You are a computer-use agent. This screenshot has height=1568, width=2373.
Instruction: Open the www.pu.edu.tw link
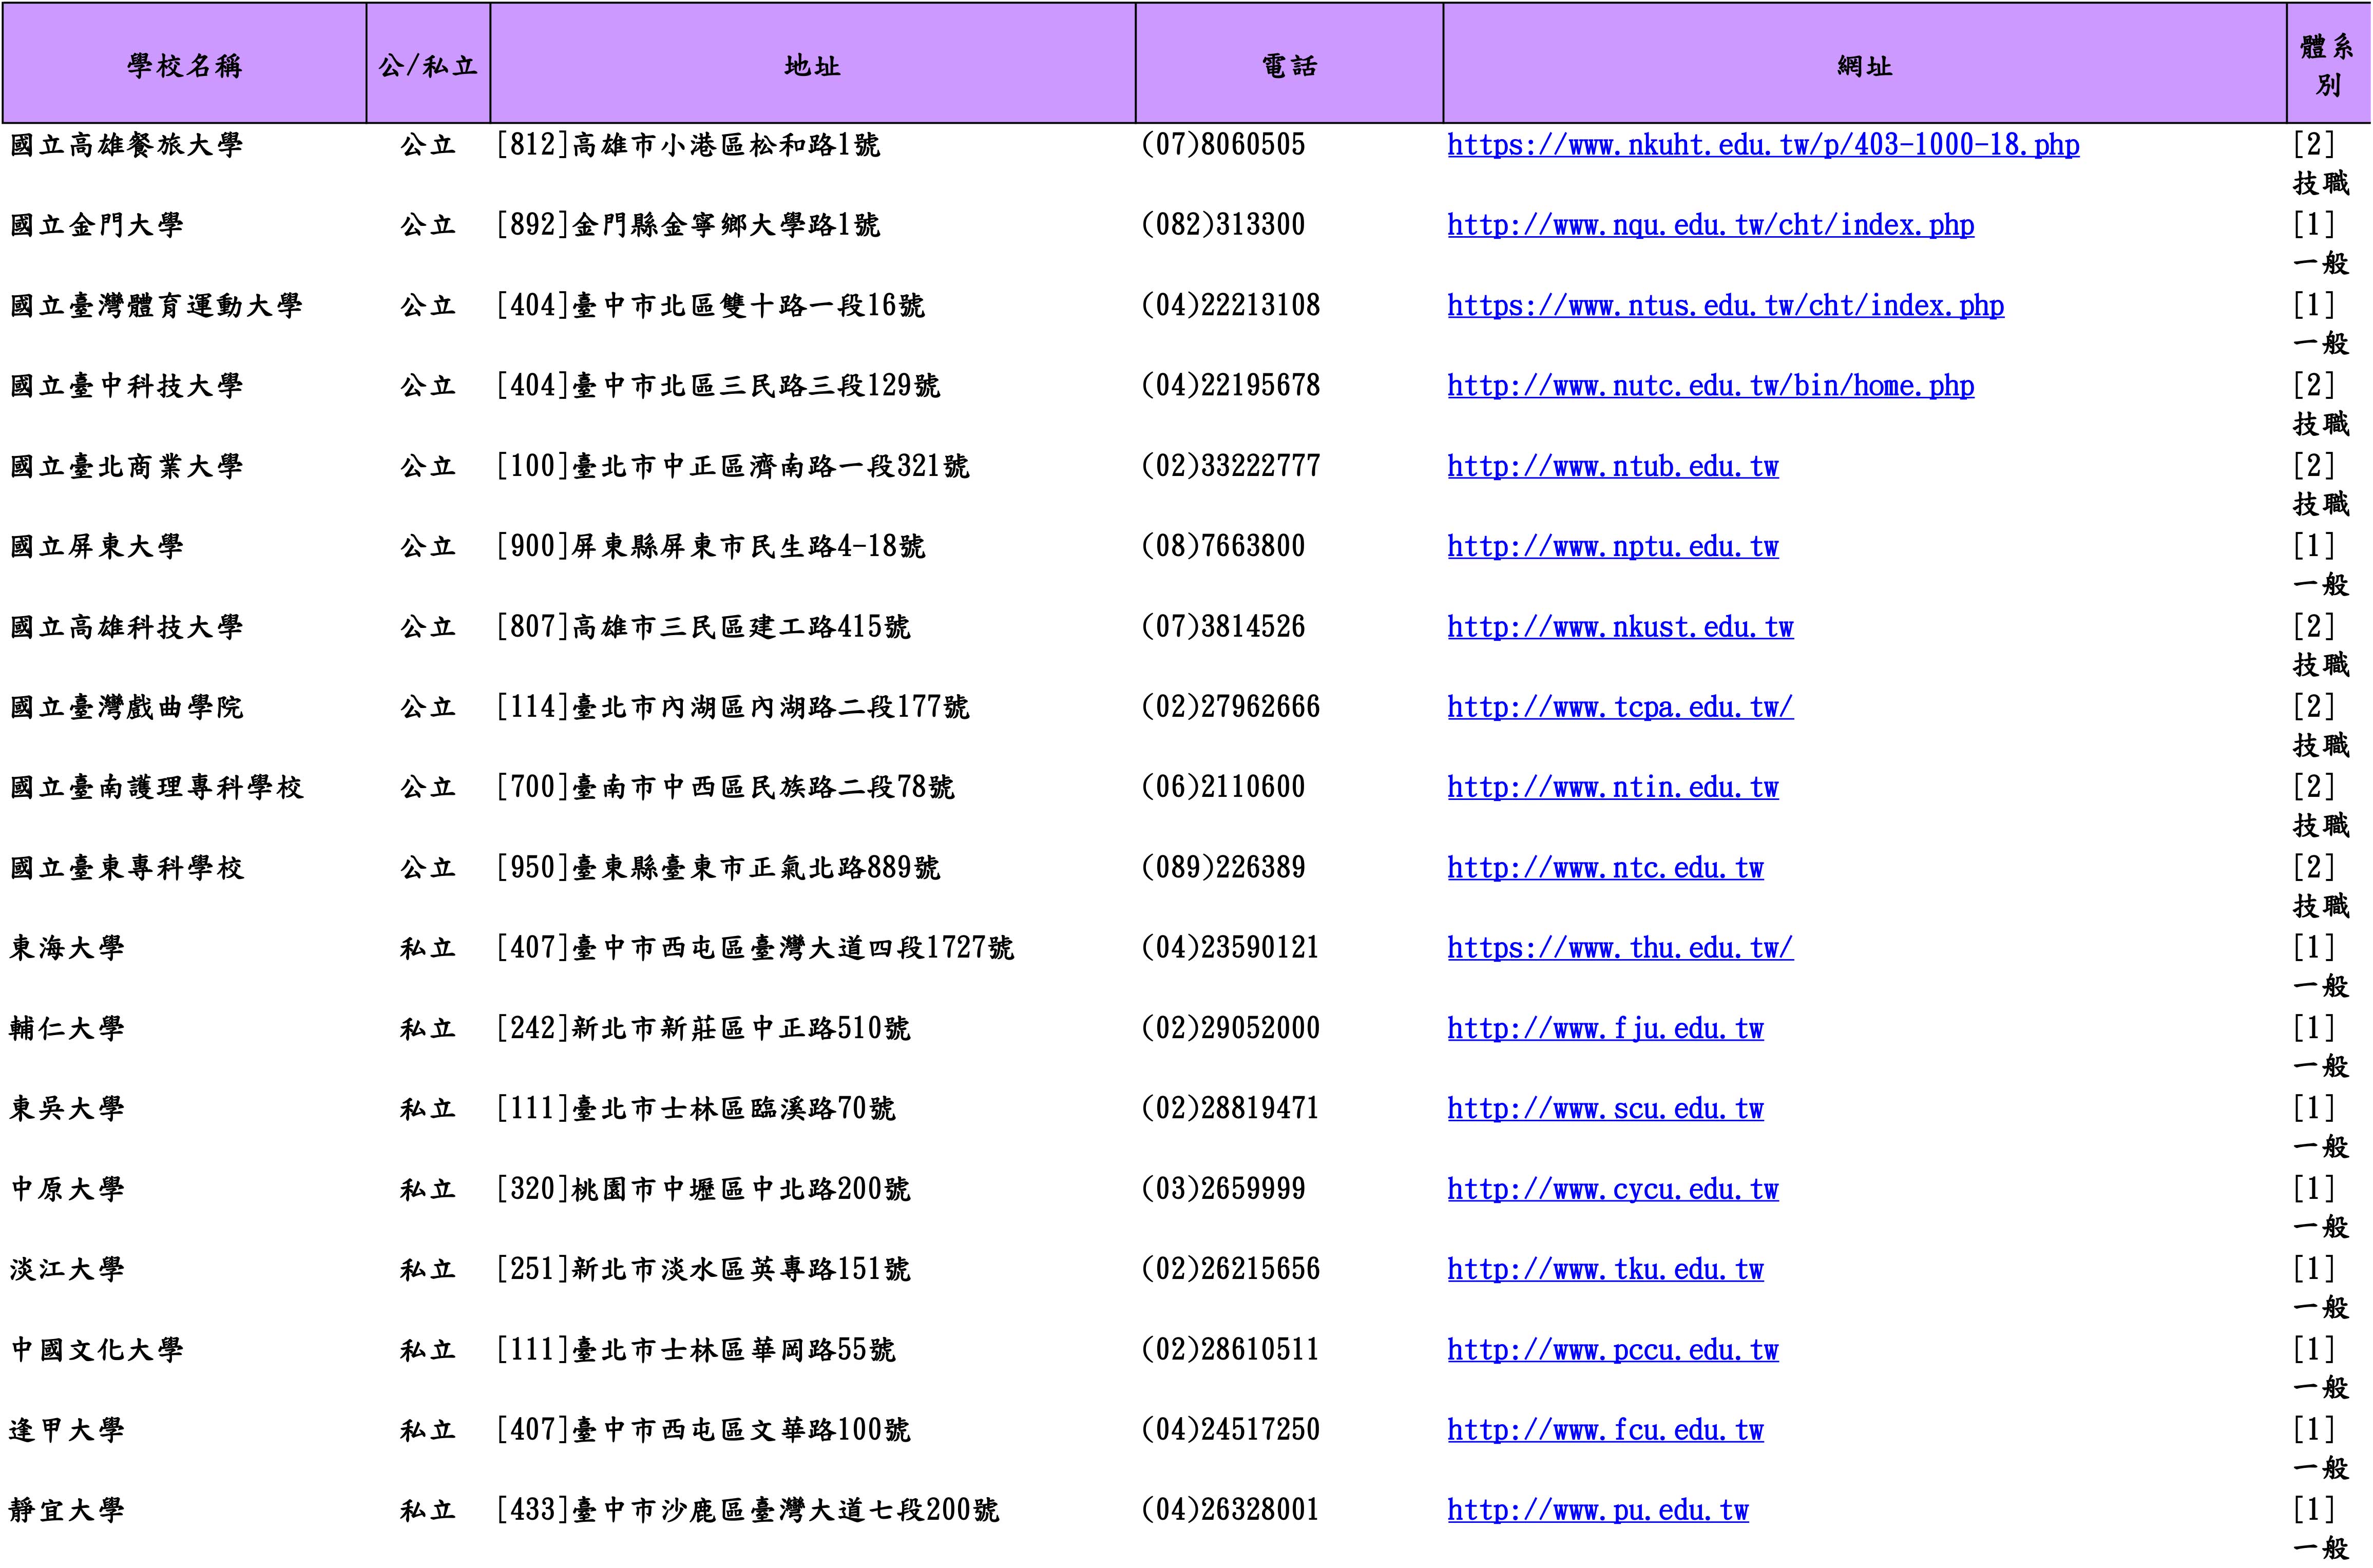click(x=1597, y=1511)
